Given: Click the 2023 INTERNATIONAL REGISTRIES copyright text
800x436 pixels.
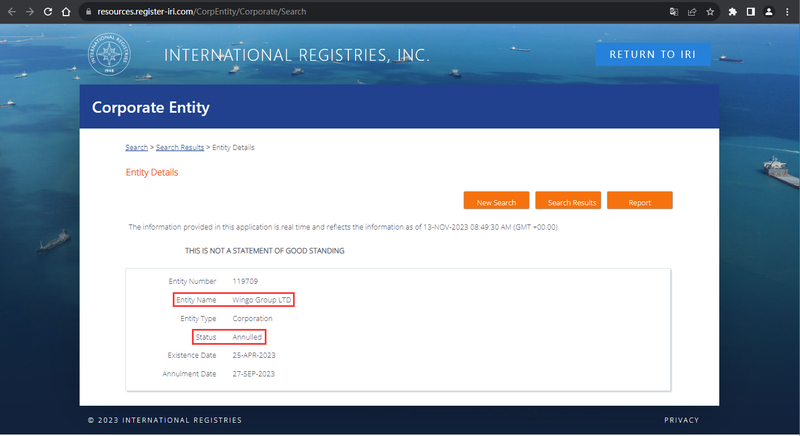Looking at the screenshot, I should (165, 420).
